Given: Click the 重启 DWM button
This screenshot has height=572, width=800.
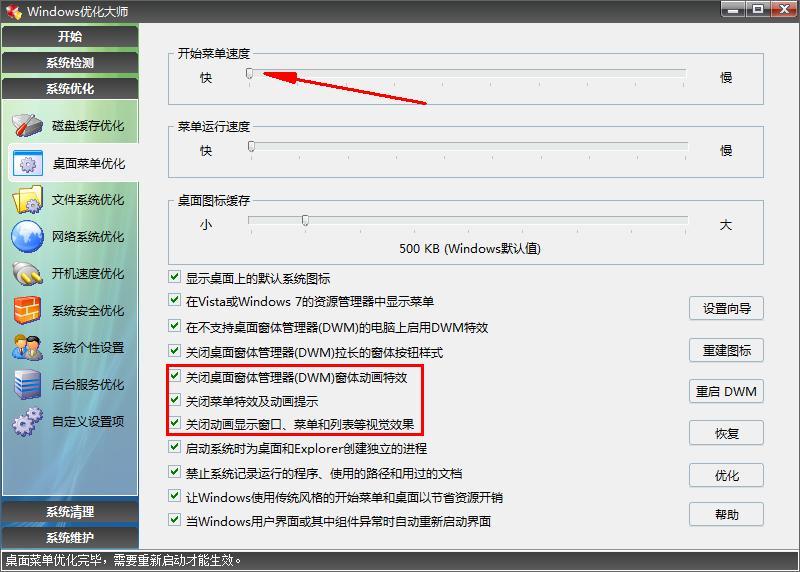Looking at the screenshot, I should [x=726, y=391].
